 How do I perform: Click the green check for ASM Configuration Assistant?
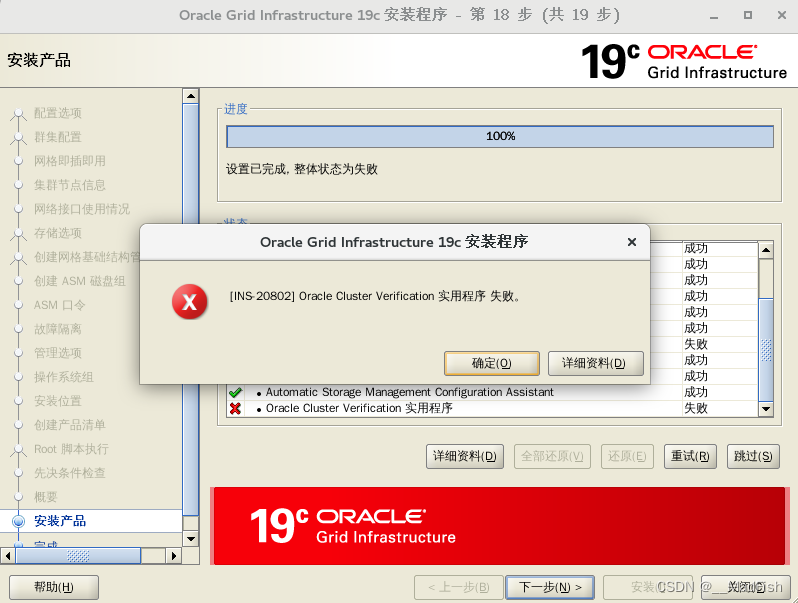click(235, 392)
